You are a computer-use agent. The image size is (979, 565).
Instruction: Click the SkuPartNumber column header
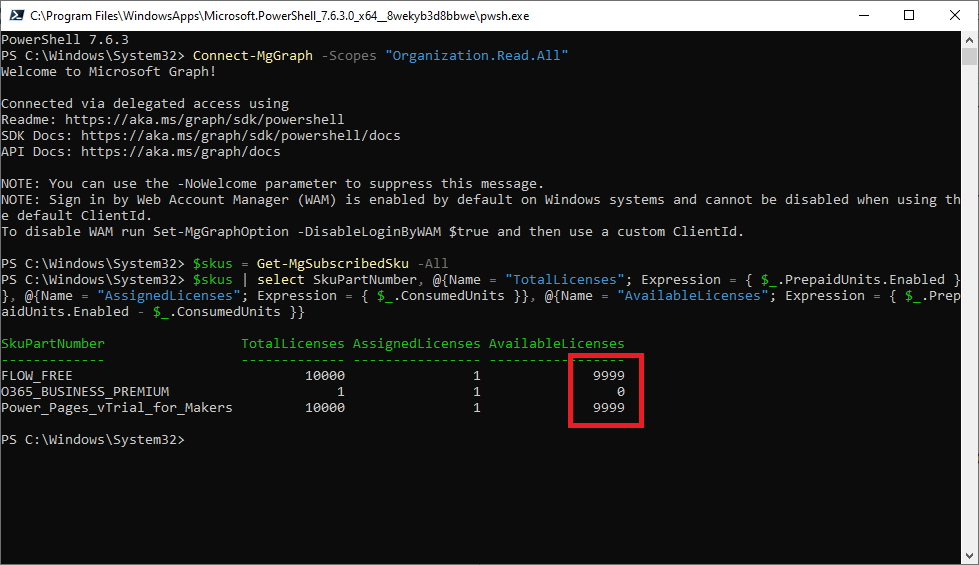tap(53, 343)
